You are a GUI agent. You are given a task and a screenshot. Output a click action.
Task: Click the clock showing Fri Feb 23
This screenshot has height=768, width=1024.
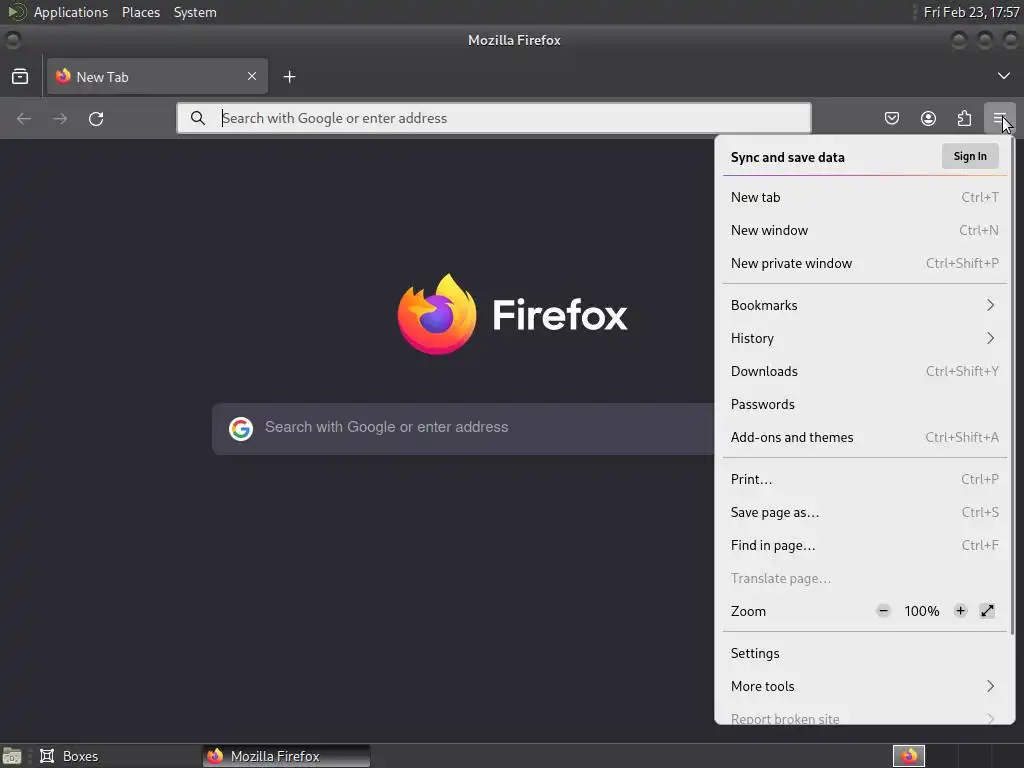(971, 12)
